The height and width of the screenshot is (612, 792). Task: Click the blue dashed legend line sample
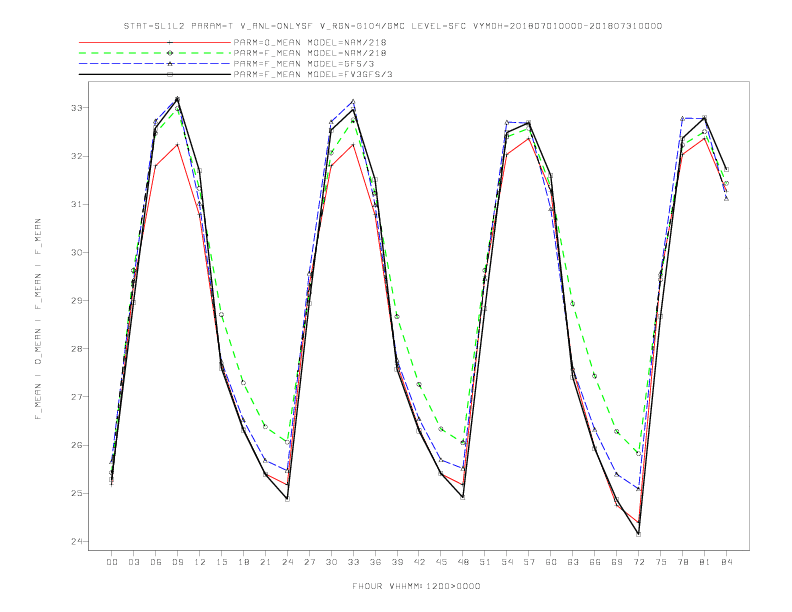pos(155,64)
